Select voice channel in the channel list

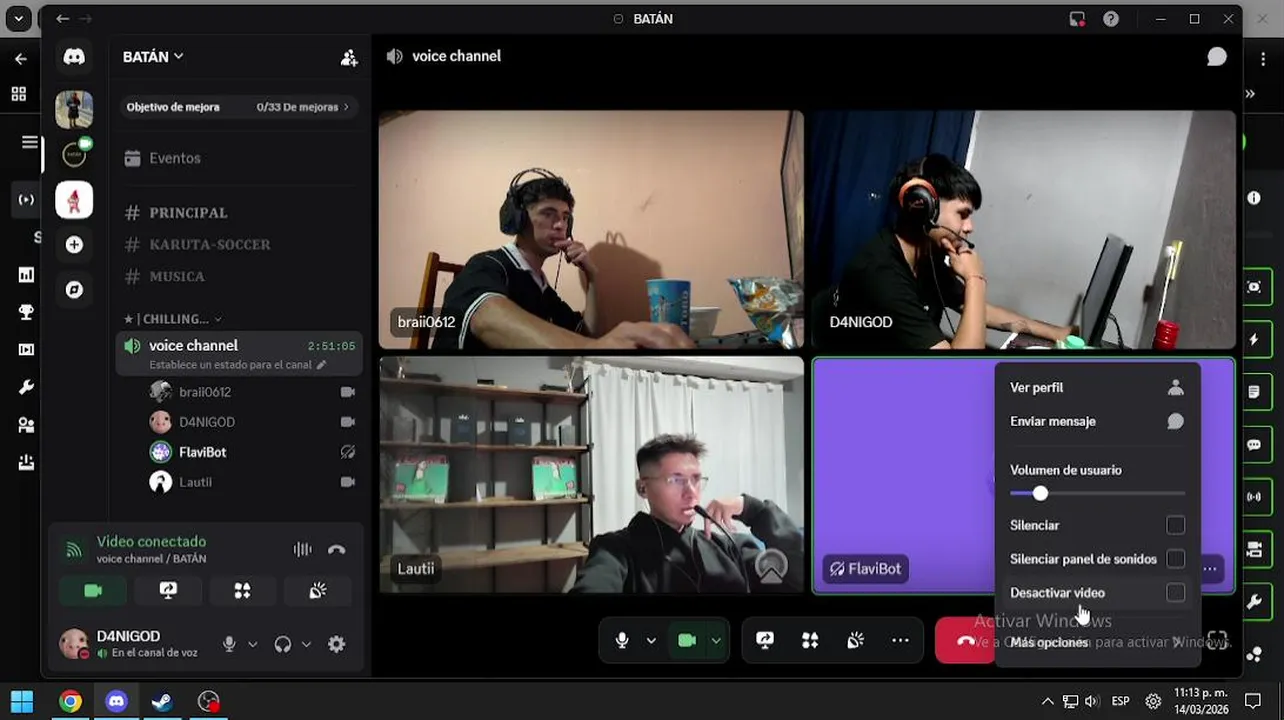238,354
